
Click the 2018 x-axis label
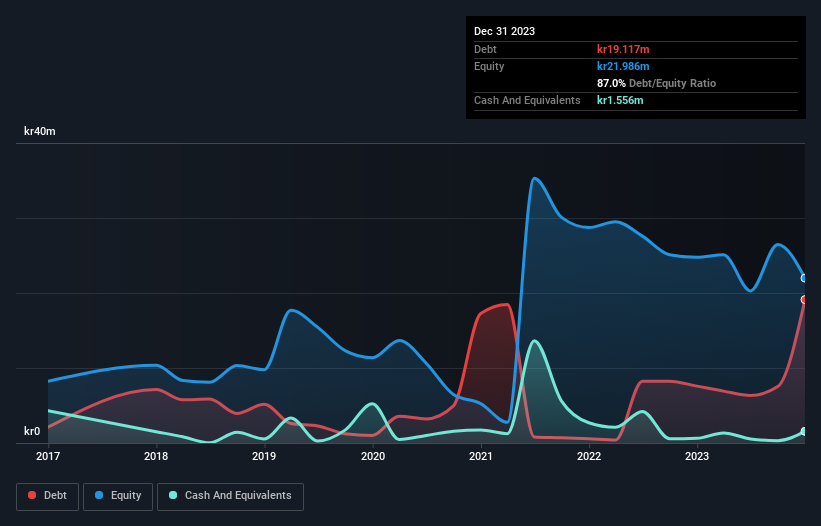click(156, 456)
